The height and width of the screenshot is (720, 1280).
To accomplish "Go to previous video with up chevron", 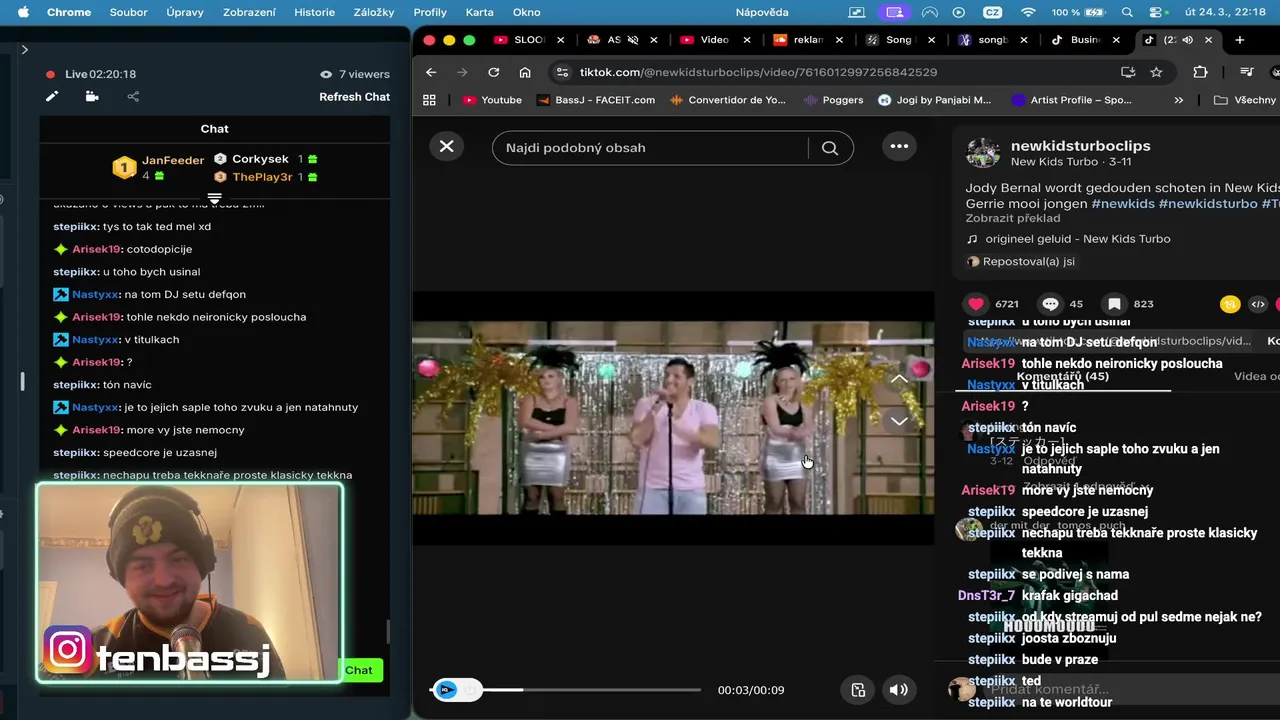I will pos(899,379).
